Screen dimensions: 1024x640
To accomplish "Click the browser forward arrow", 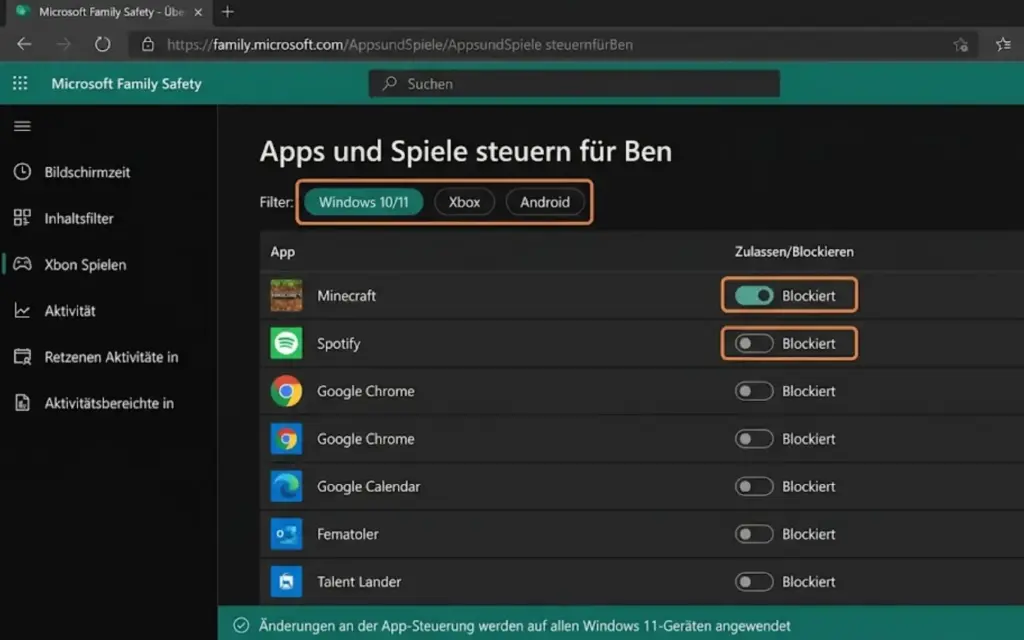I will [63, 44].
